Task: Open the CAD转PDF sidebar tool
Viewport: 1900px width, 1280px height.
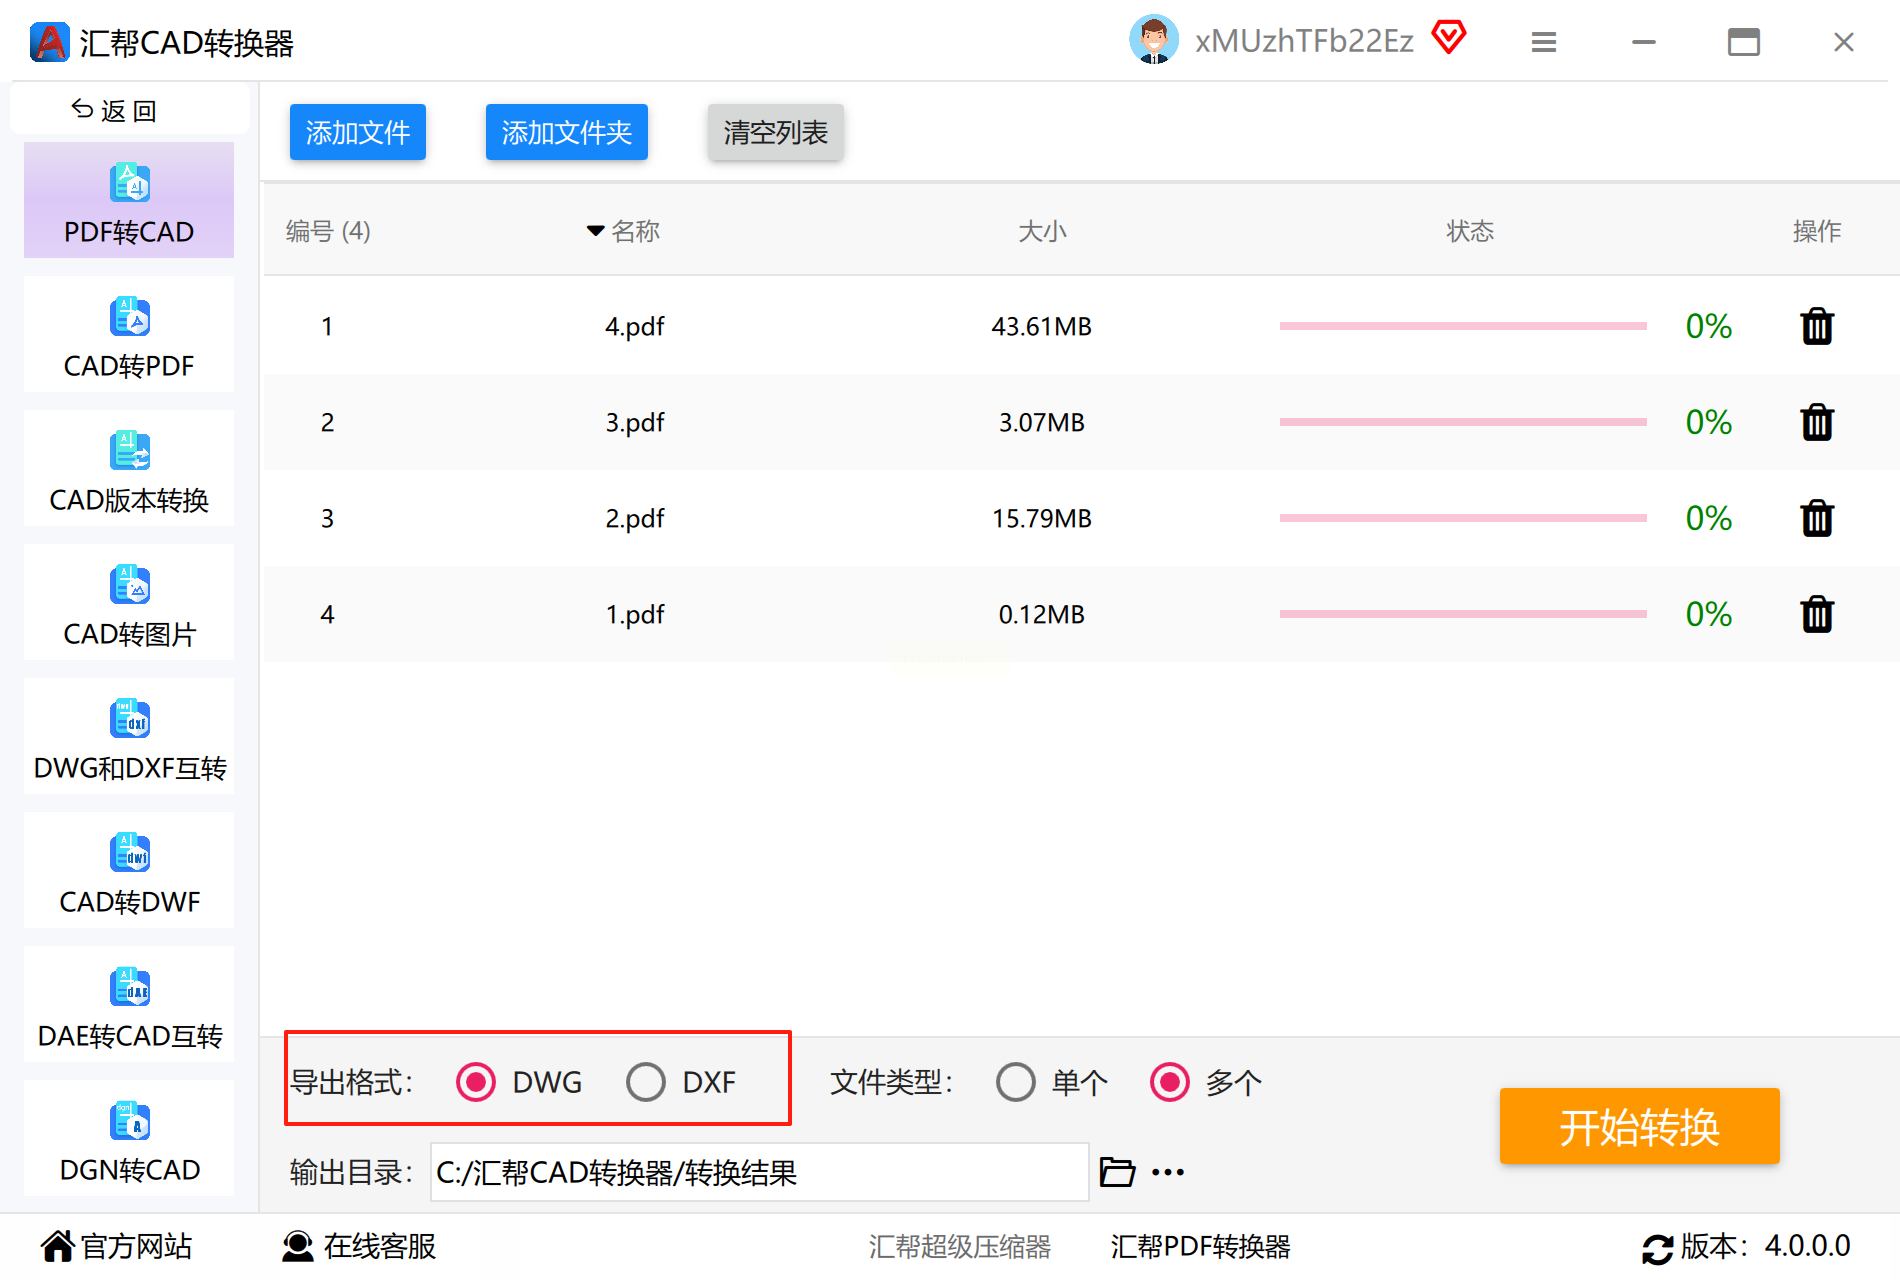Action: pos(129,335)
